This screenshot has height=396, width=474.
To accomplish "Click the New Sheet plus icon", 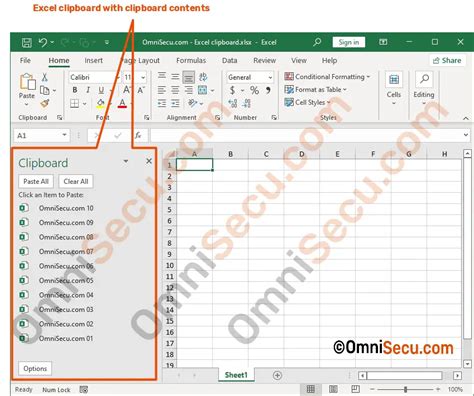I will [x=277, y=376].
